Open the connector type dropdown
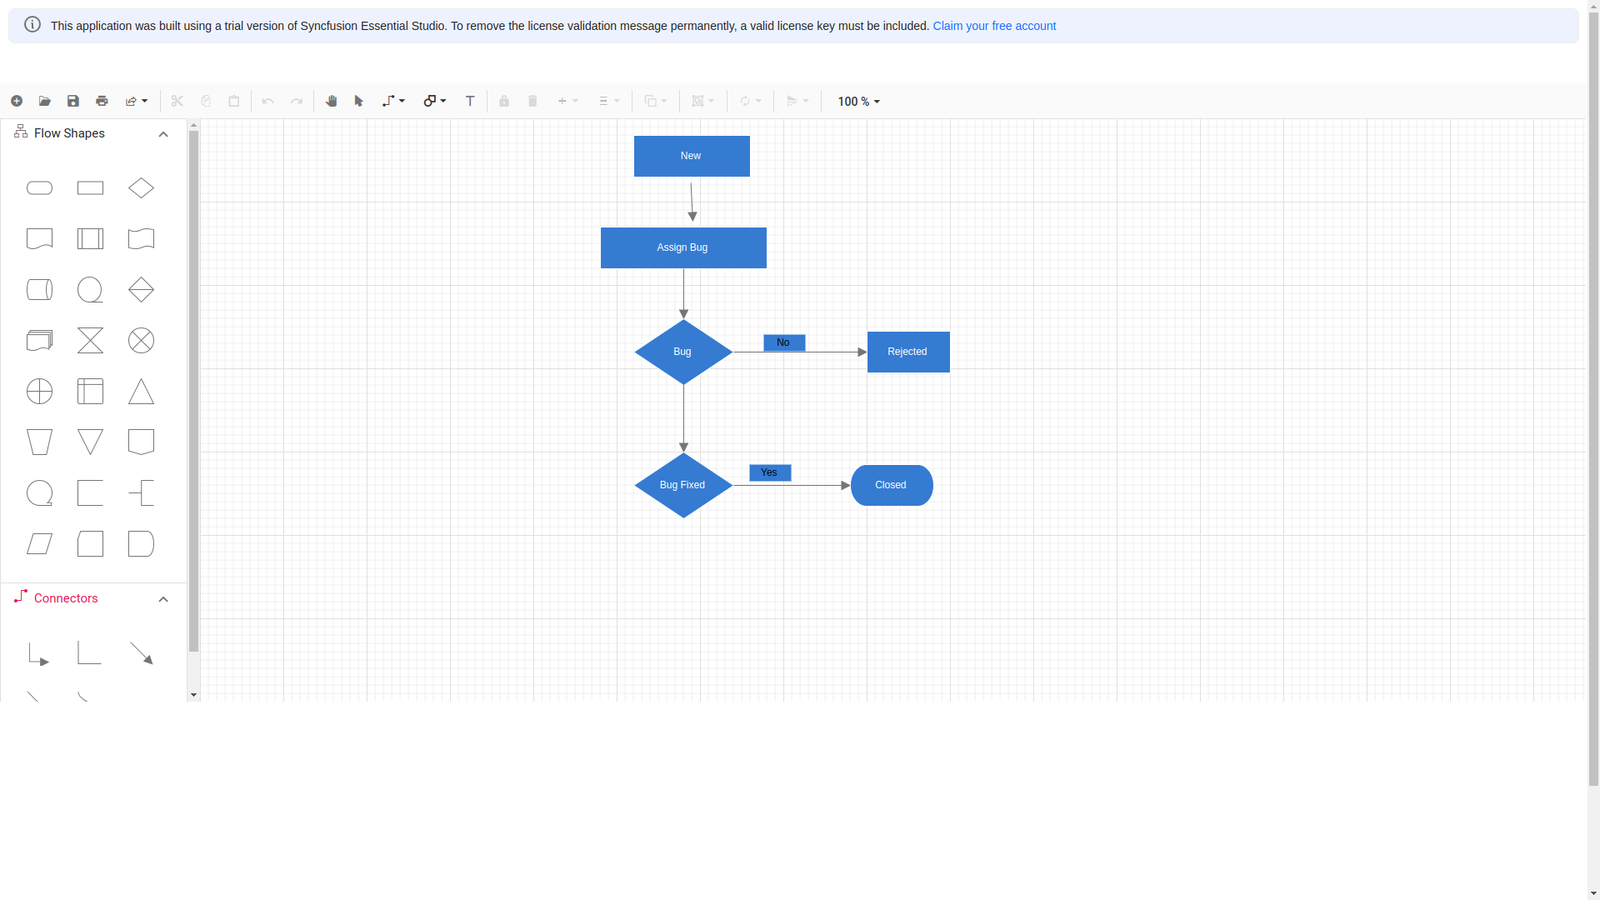The width and height of the screenshot is (1600, 900). tap(393, 101)
